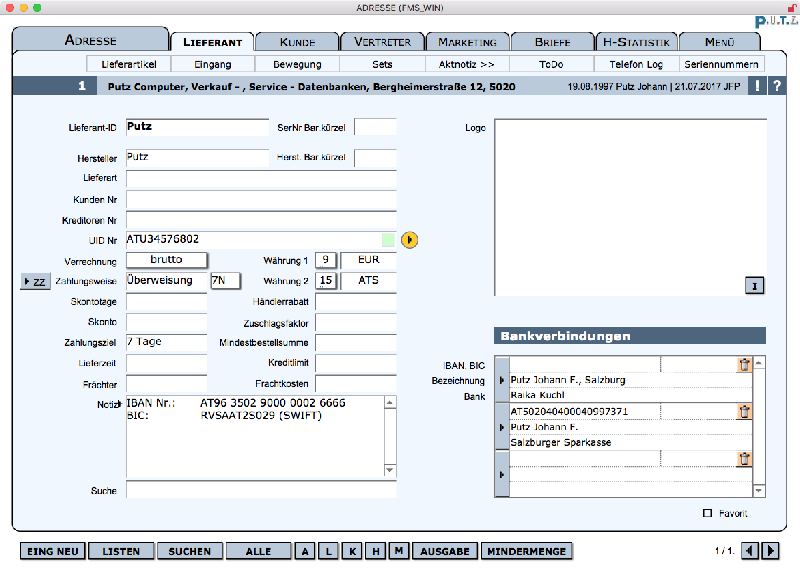The image size is (800, 572).
Task: Click the SUCHEN button
Action: tap(190, 551)
